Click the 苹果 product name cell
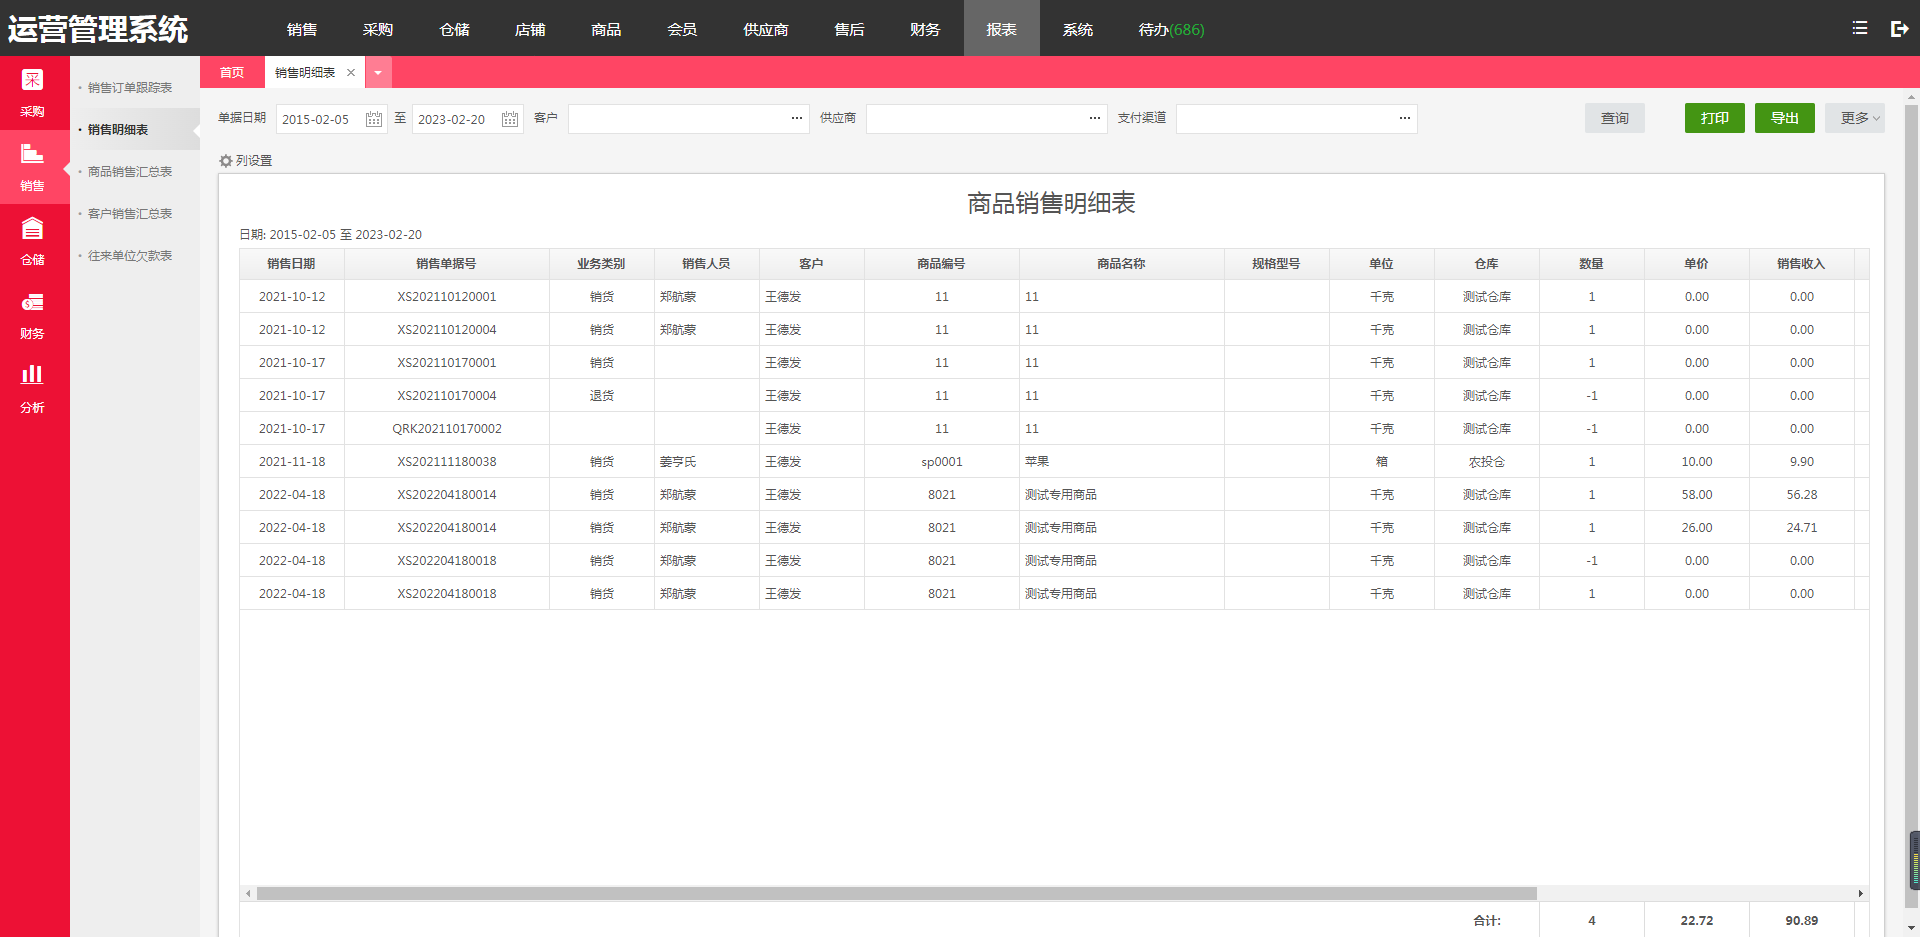 click(1122, 462)
